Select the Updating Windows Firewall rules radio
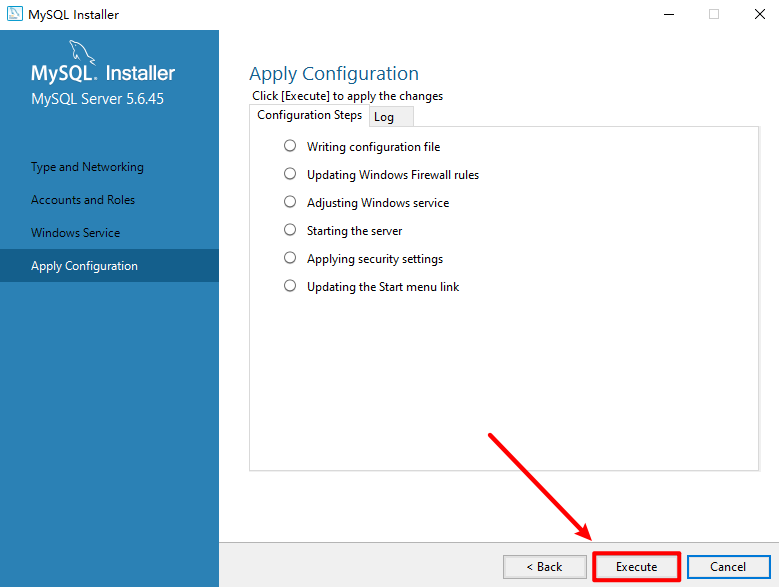Viewport: 779px width, 587px height. (x=290, y=174)
